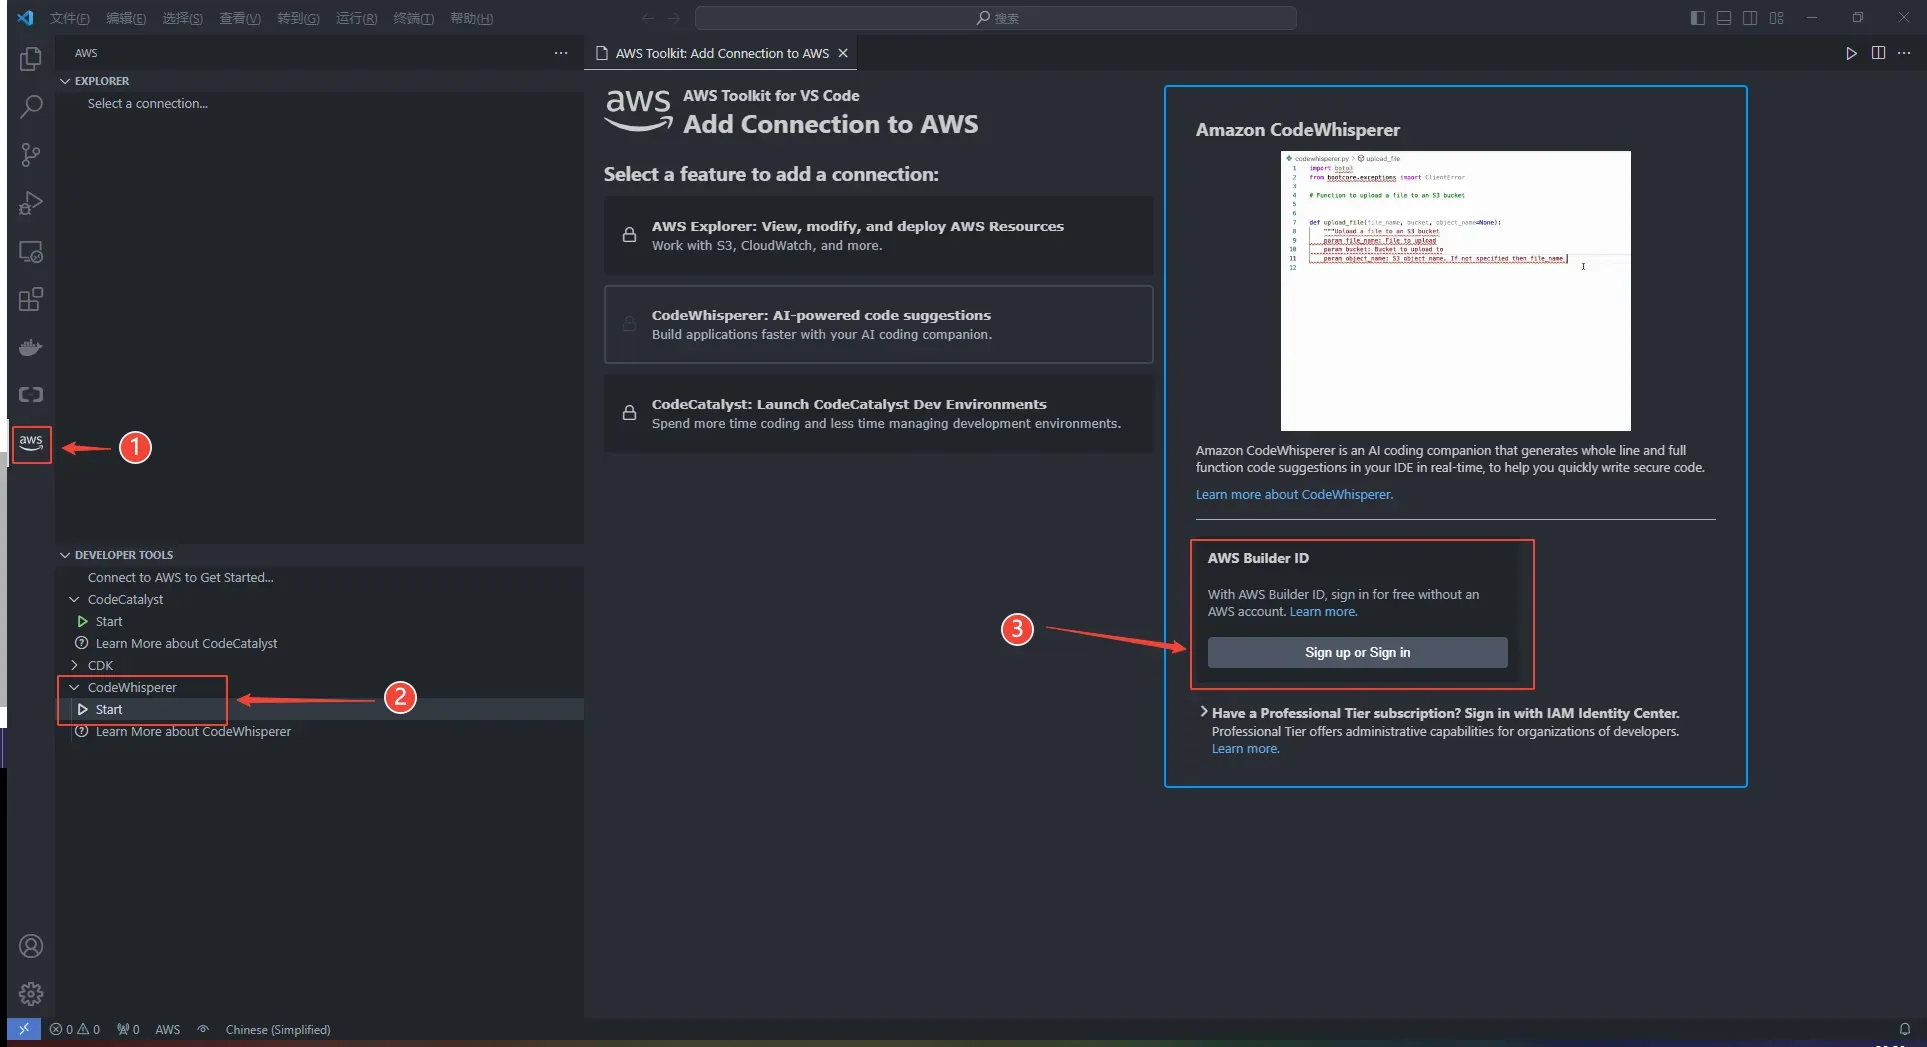
Task: Open the 转到 menu
Action: (298, 18)
